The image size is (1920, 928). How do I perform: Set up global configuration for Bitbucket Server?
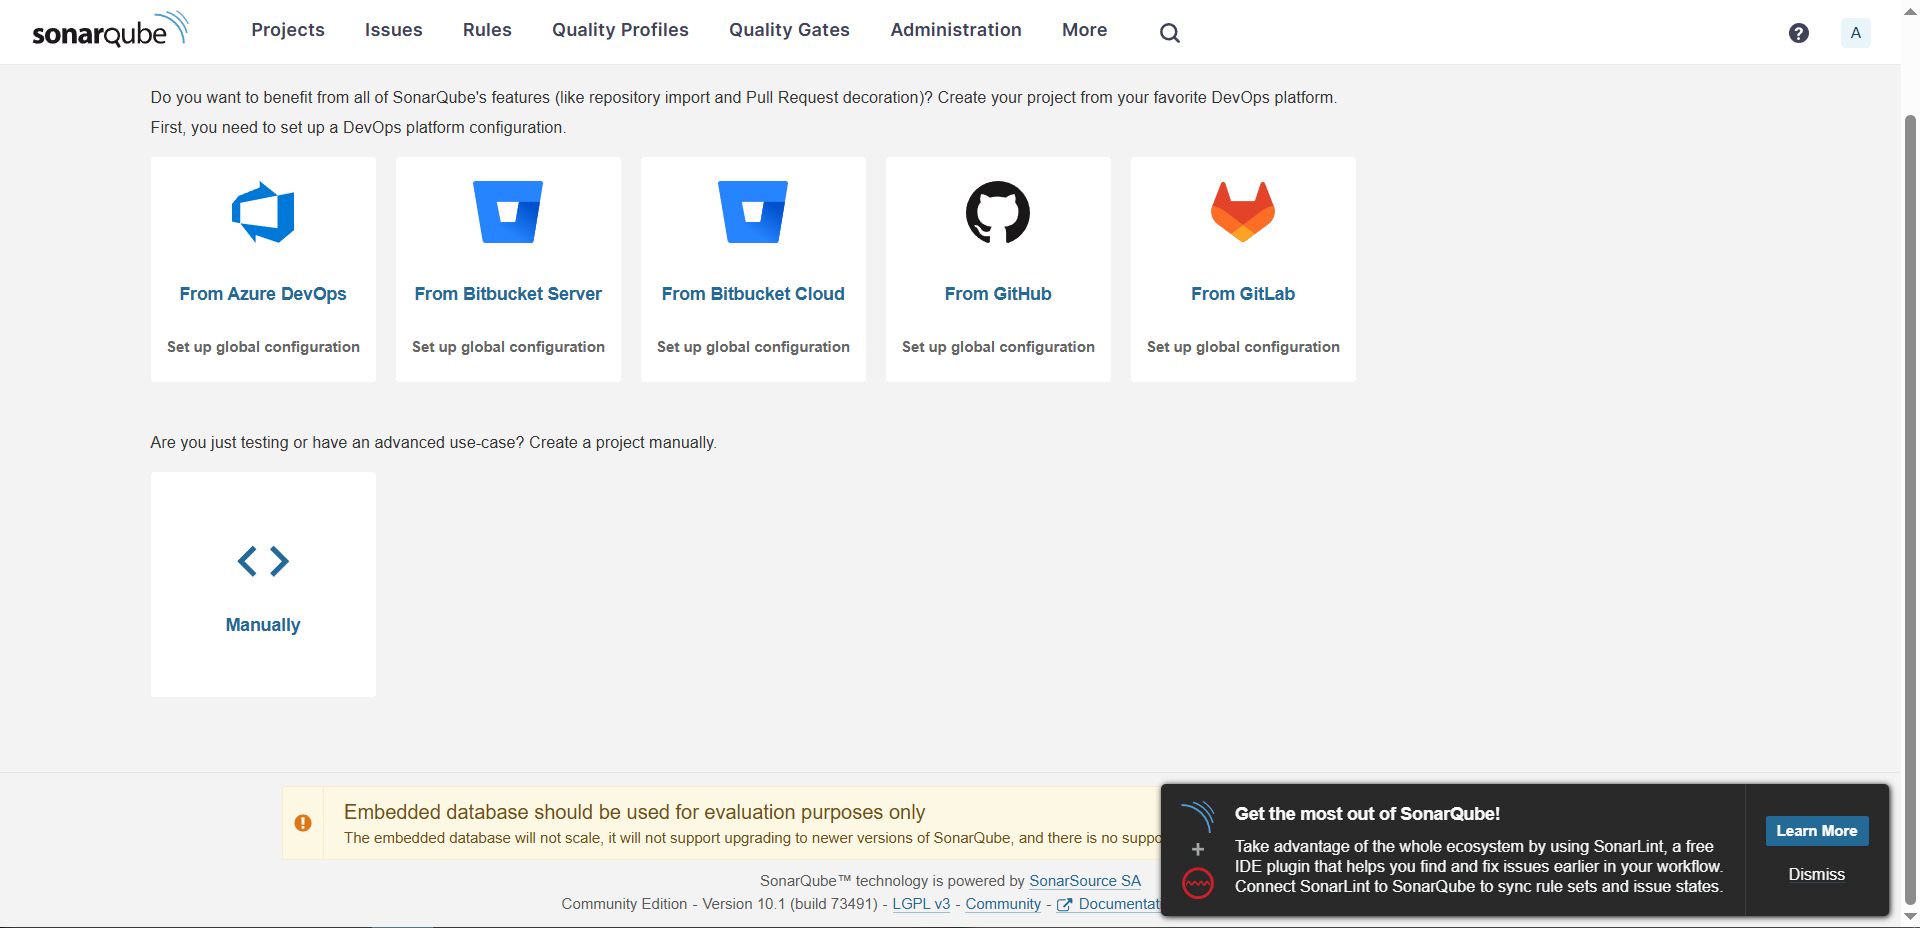(x=508, y=347)
